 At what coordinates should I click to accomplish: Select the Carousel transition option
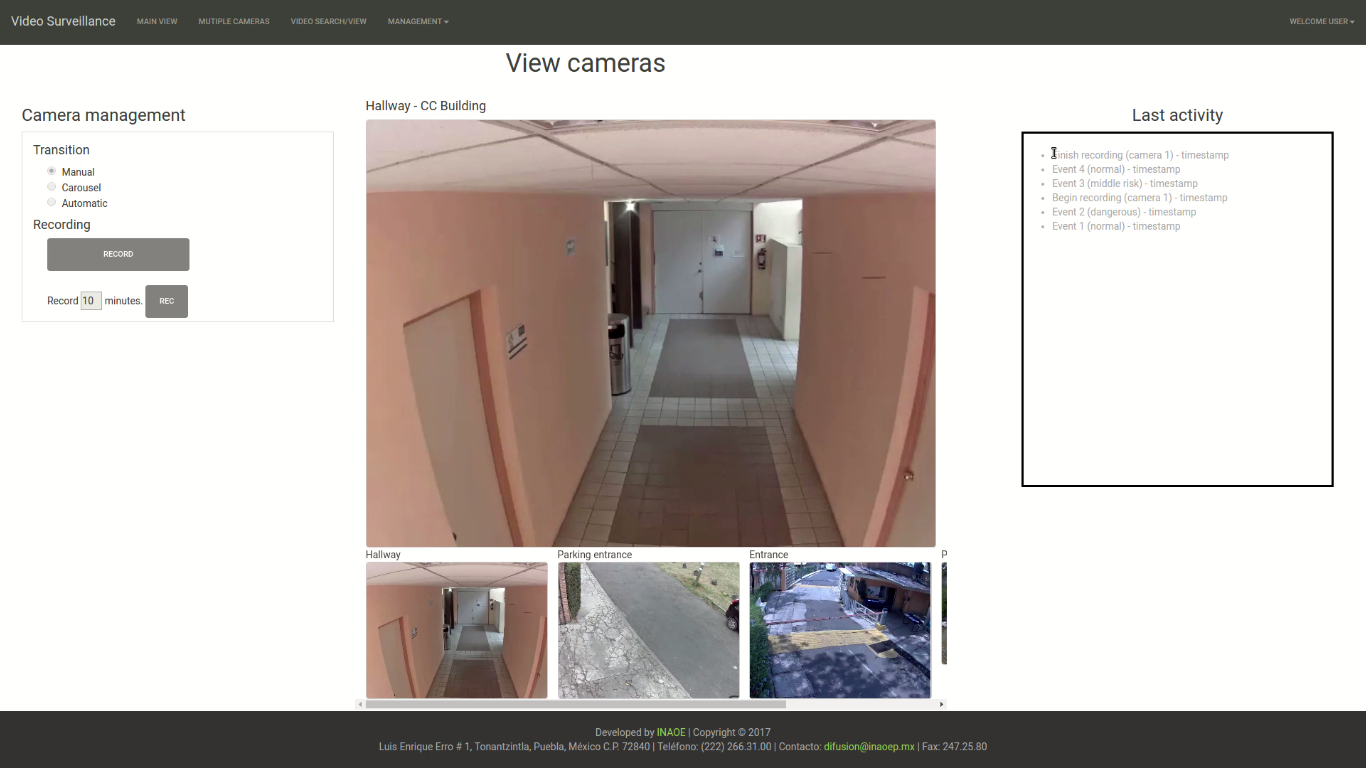point(52,187)
